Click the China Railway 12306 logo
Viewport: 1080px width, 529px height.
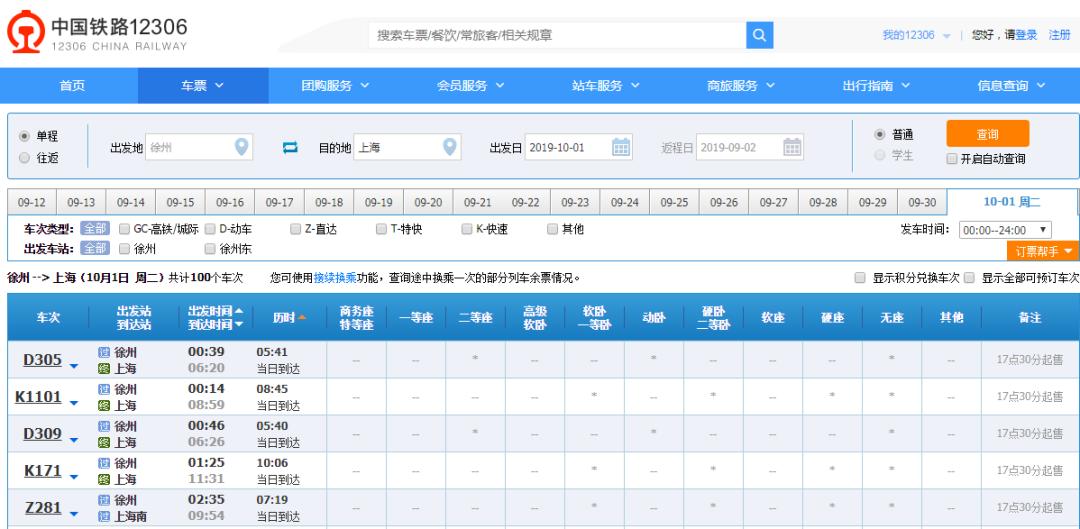pyautogui.click(x=97, y=31)
